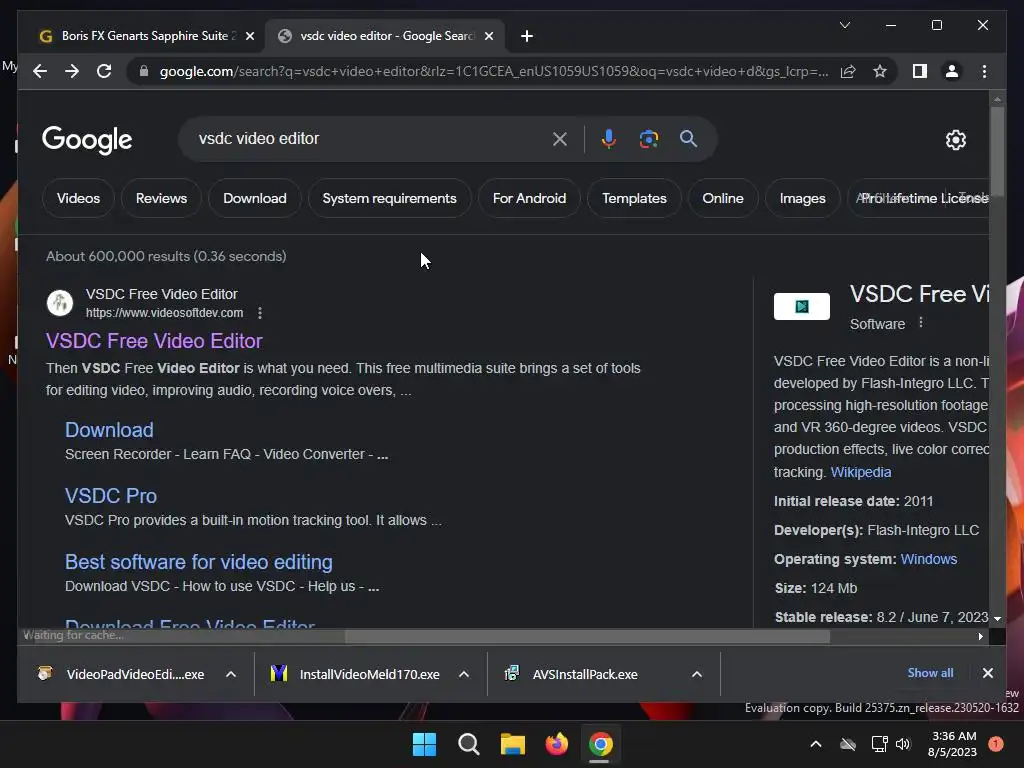Open the volume control in tray
This screenshot has height=768, width=1024.
903,744
